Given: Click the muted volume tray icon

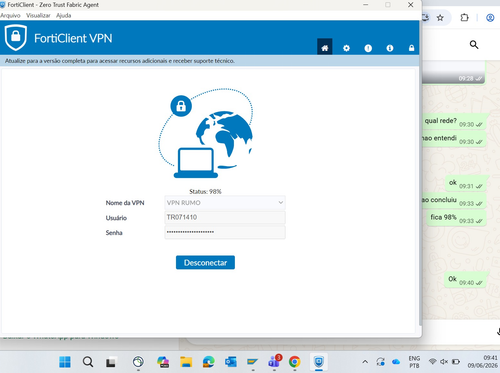Looking at the screenshot, I should click(444, 362).
